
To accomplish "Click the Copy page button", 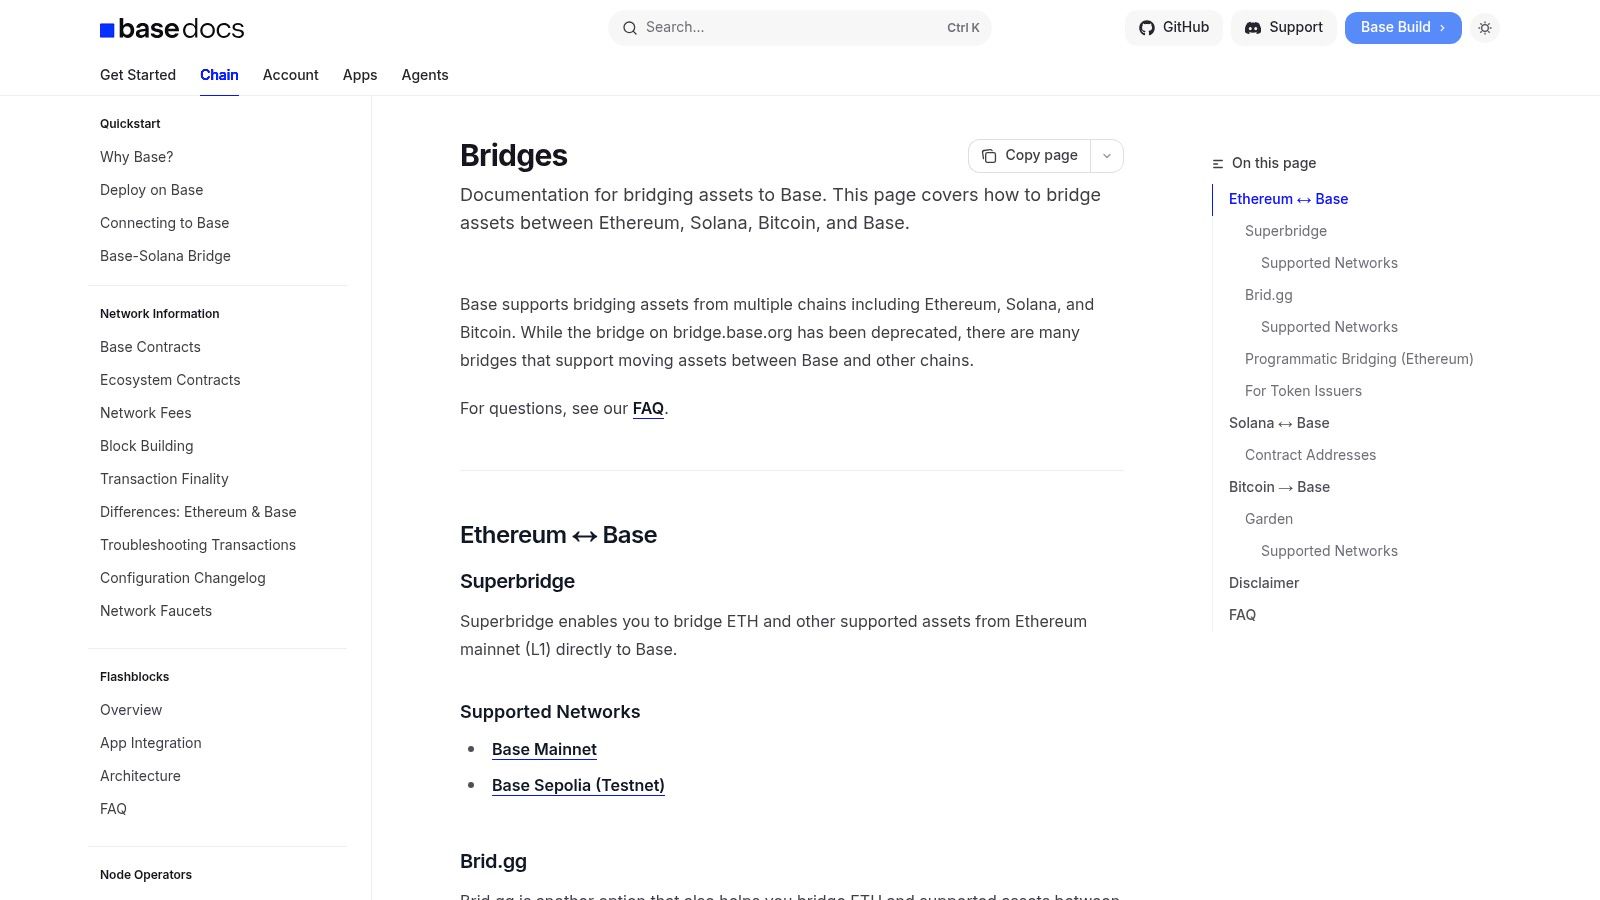I will coord(1030,156).
